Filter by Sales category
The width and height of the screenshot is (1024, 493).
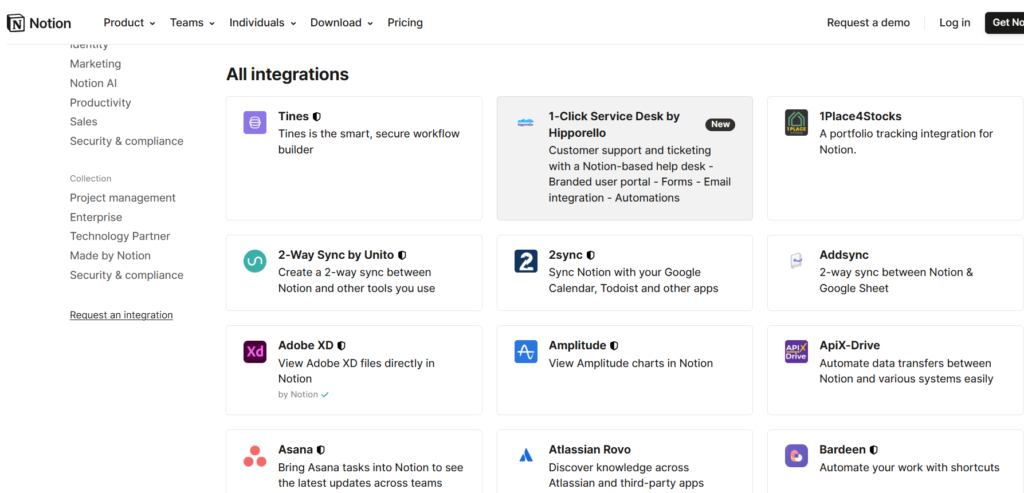pyautogui.click(x=84, y=121)
